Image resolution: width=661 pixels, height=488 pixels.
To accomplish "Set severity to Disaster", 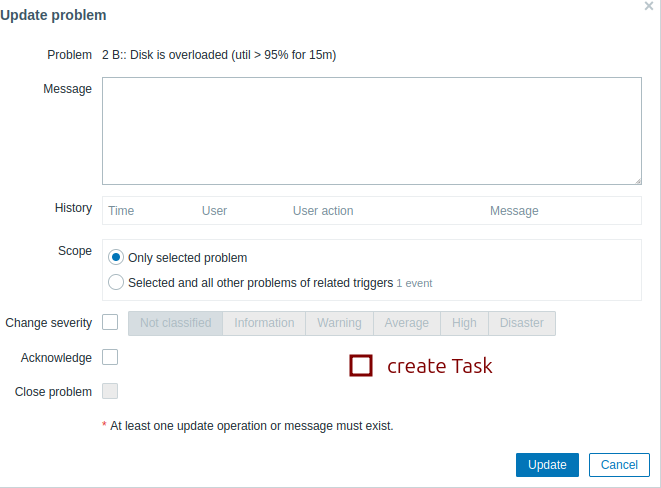I will [522, 323].
